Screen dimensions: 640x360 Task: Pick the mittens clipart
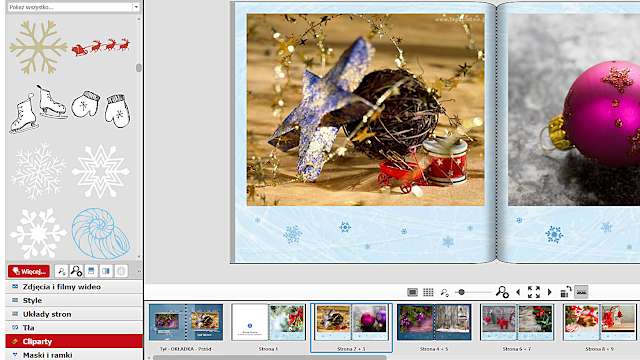[101, 109]
